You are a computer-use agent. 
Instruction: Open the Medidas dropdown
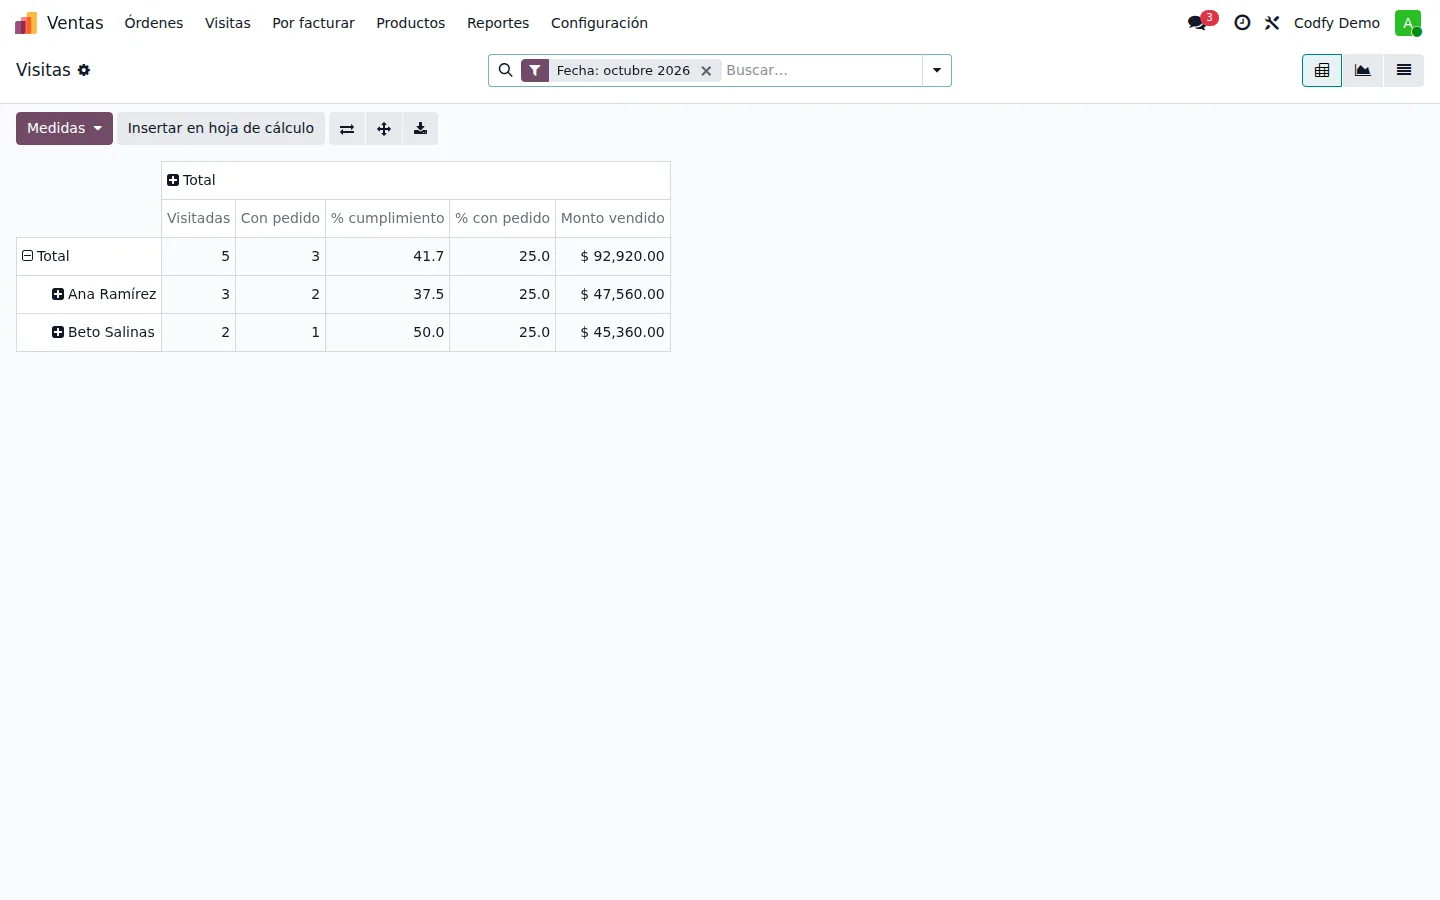(64, 129)
